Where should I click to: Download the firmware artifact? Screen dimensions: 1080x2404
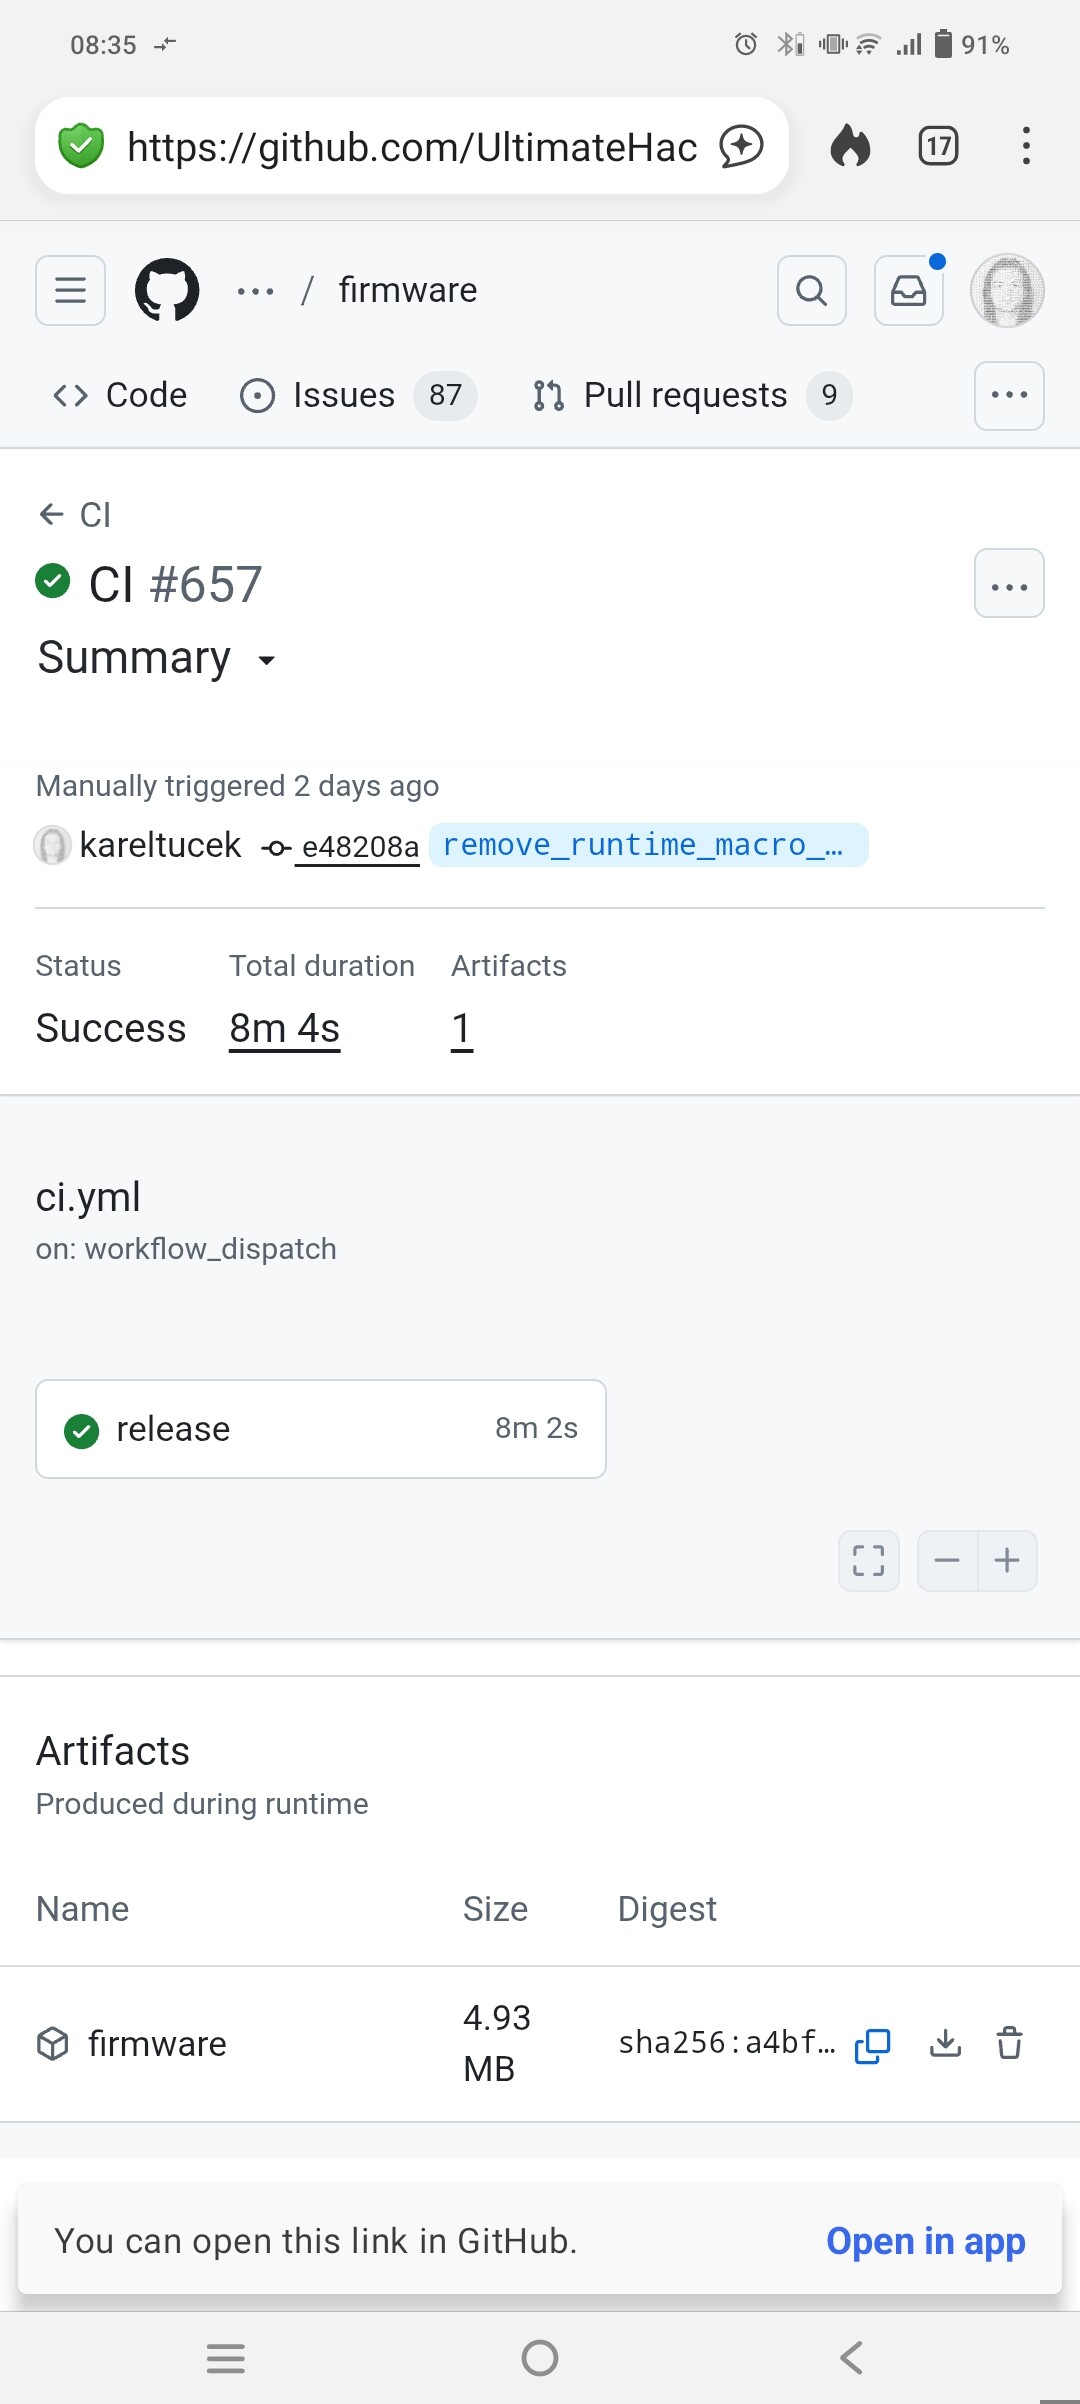click(945, 2043)
